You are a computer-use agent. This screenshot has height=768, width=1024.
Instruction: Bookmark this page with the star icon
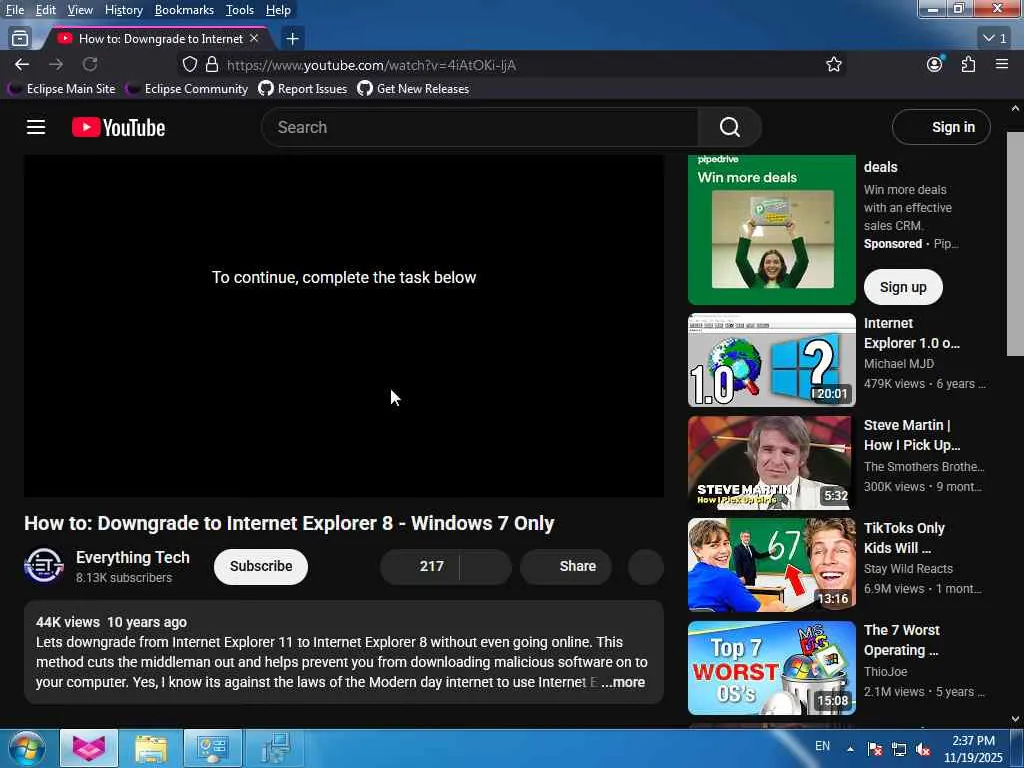tap(833, 65)
